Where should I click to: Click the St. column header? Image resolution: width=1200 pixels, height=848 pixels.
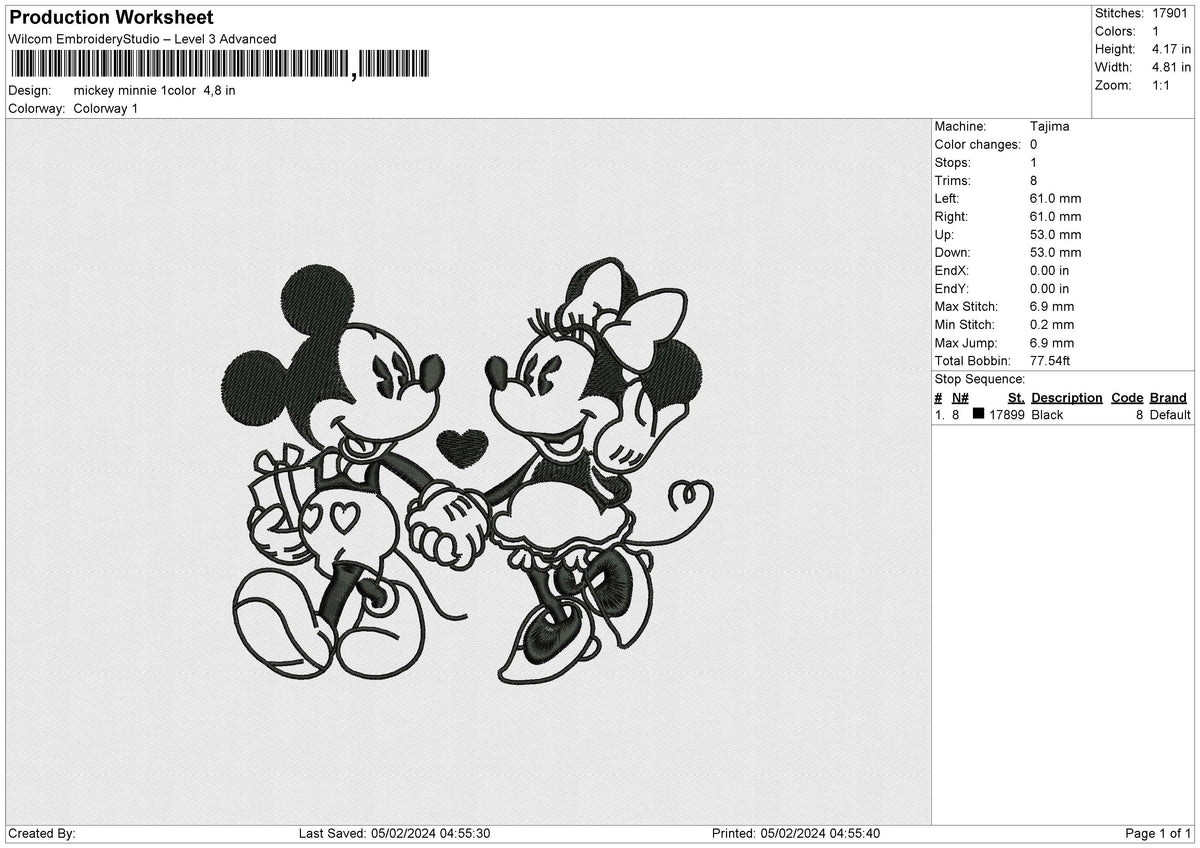1016,397
